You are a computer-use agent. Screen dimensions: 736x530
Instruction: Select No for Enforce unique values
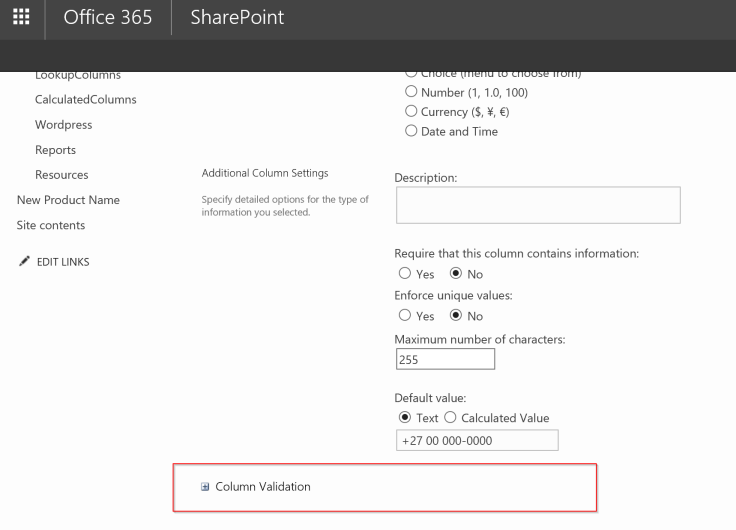click(x=457, y=316)
